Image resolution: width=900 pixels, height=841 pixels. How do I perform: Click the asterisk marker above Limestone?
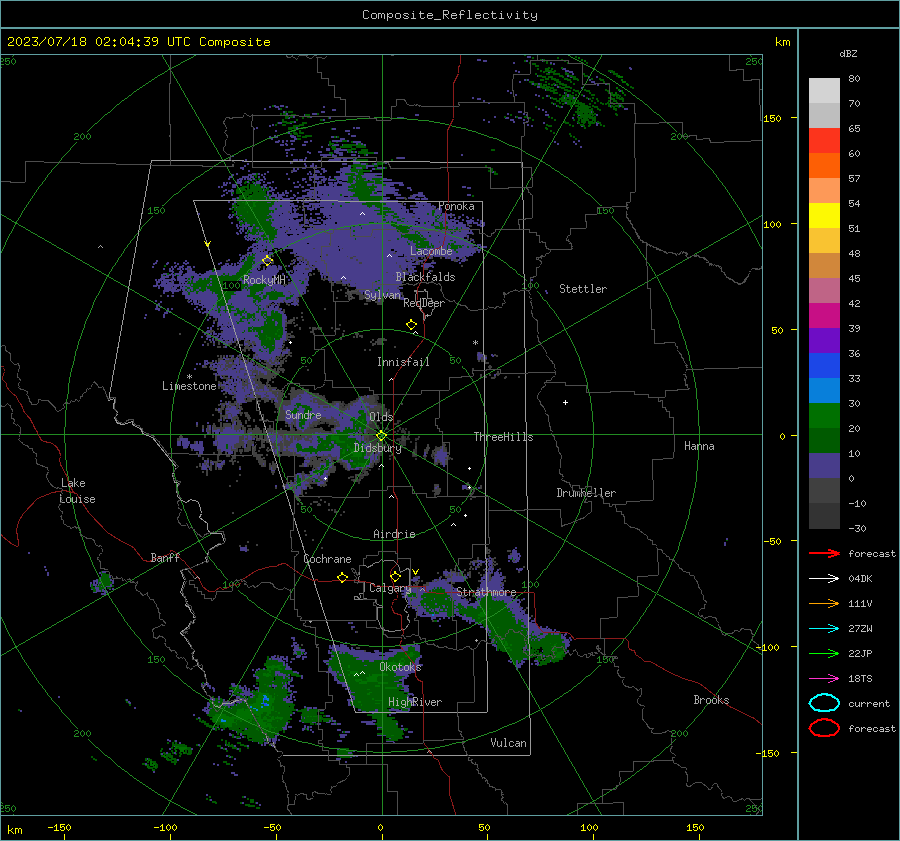tap(189, 377)
